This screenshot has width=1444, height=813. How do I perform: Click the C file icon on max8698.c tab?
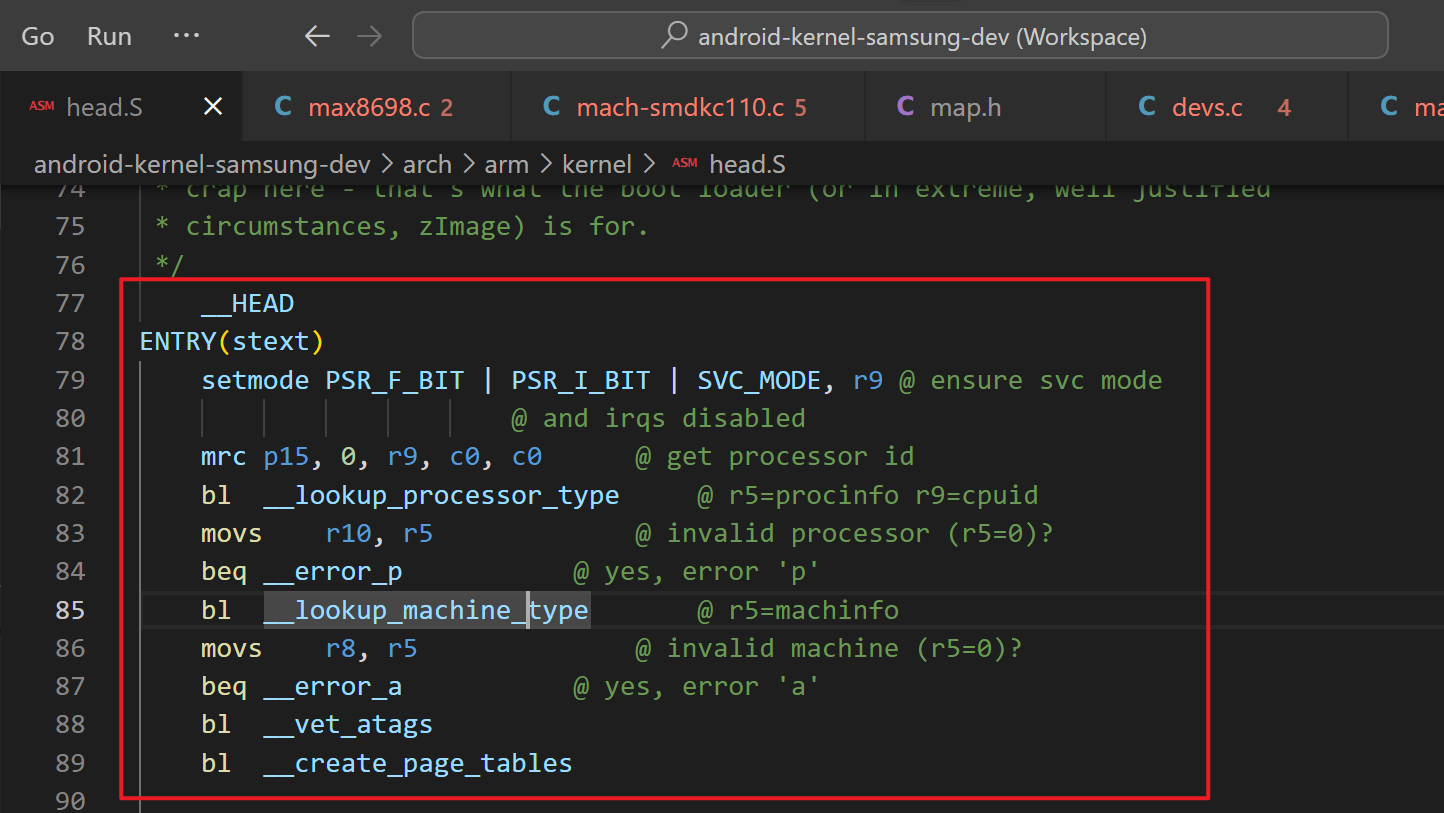(283, 106)
